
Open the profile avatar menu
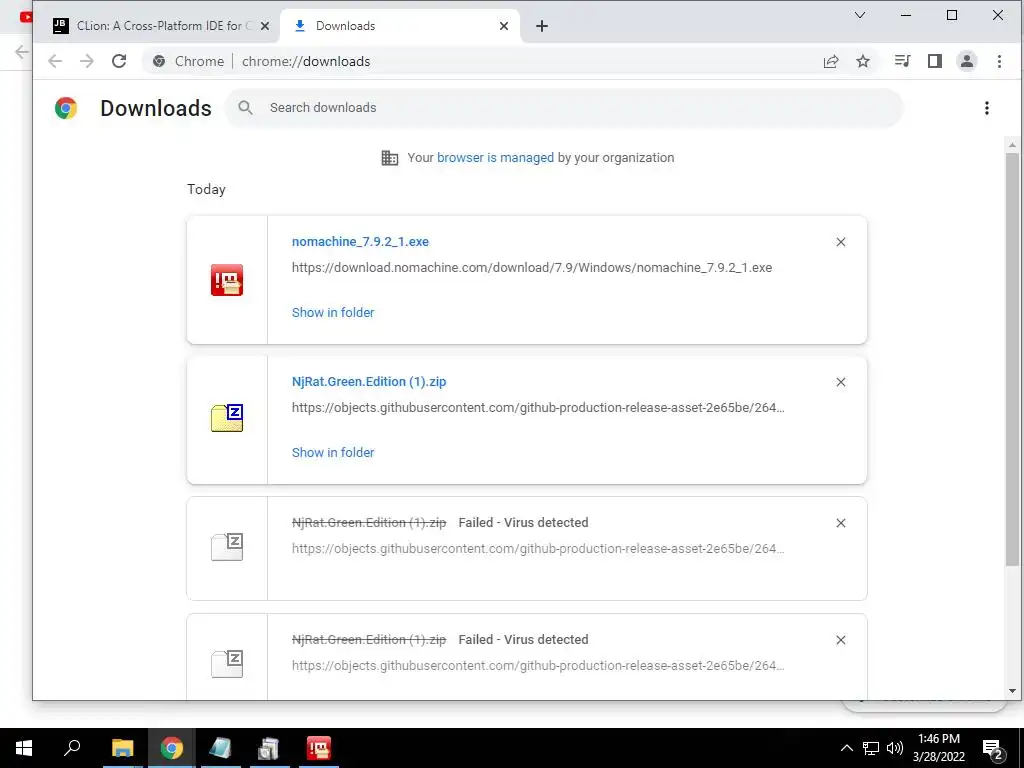coord(967,61)
